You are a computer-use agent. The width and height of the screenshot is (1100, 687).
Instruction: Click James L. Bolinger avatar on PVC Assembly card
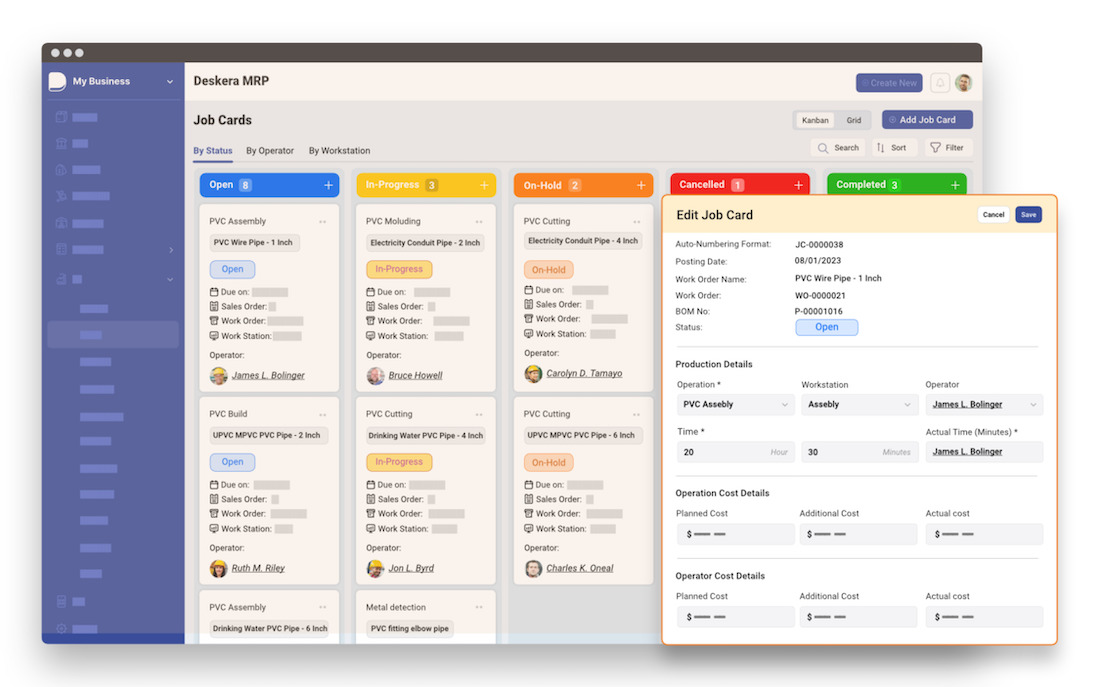[219, 375]
